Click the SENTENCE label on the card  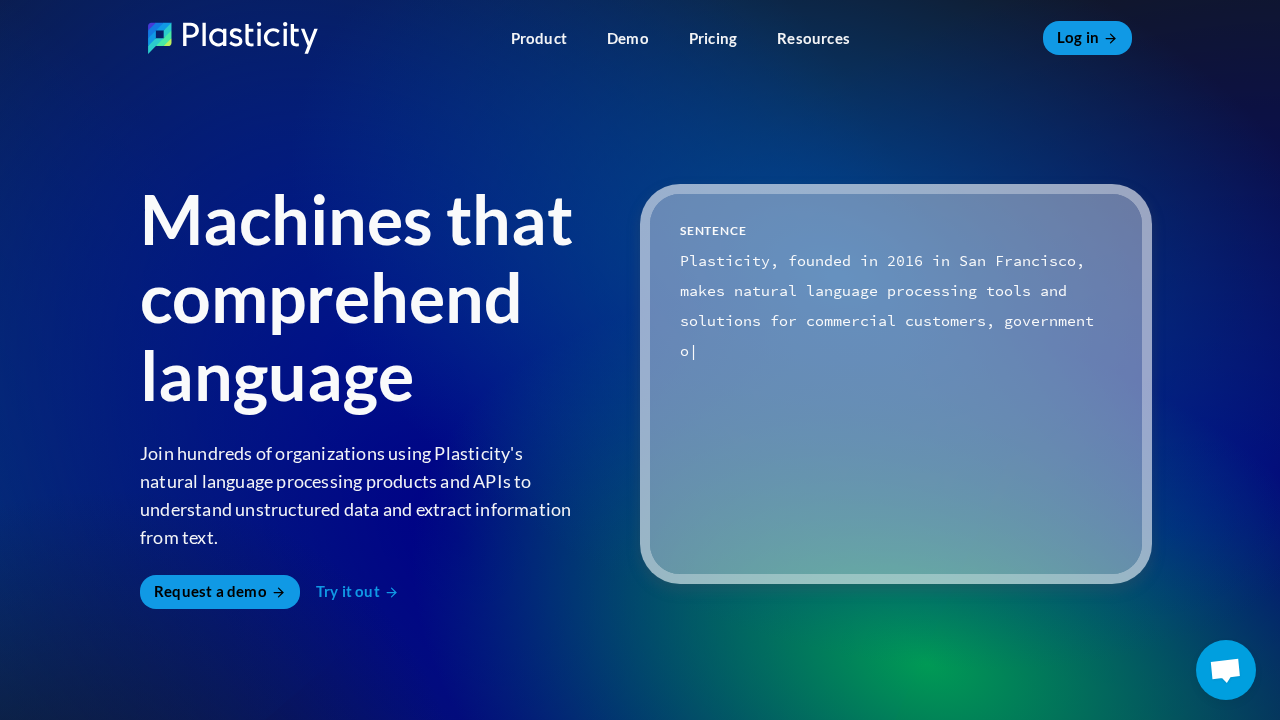713,230
